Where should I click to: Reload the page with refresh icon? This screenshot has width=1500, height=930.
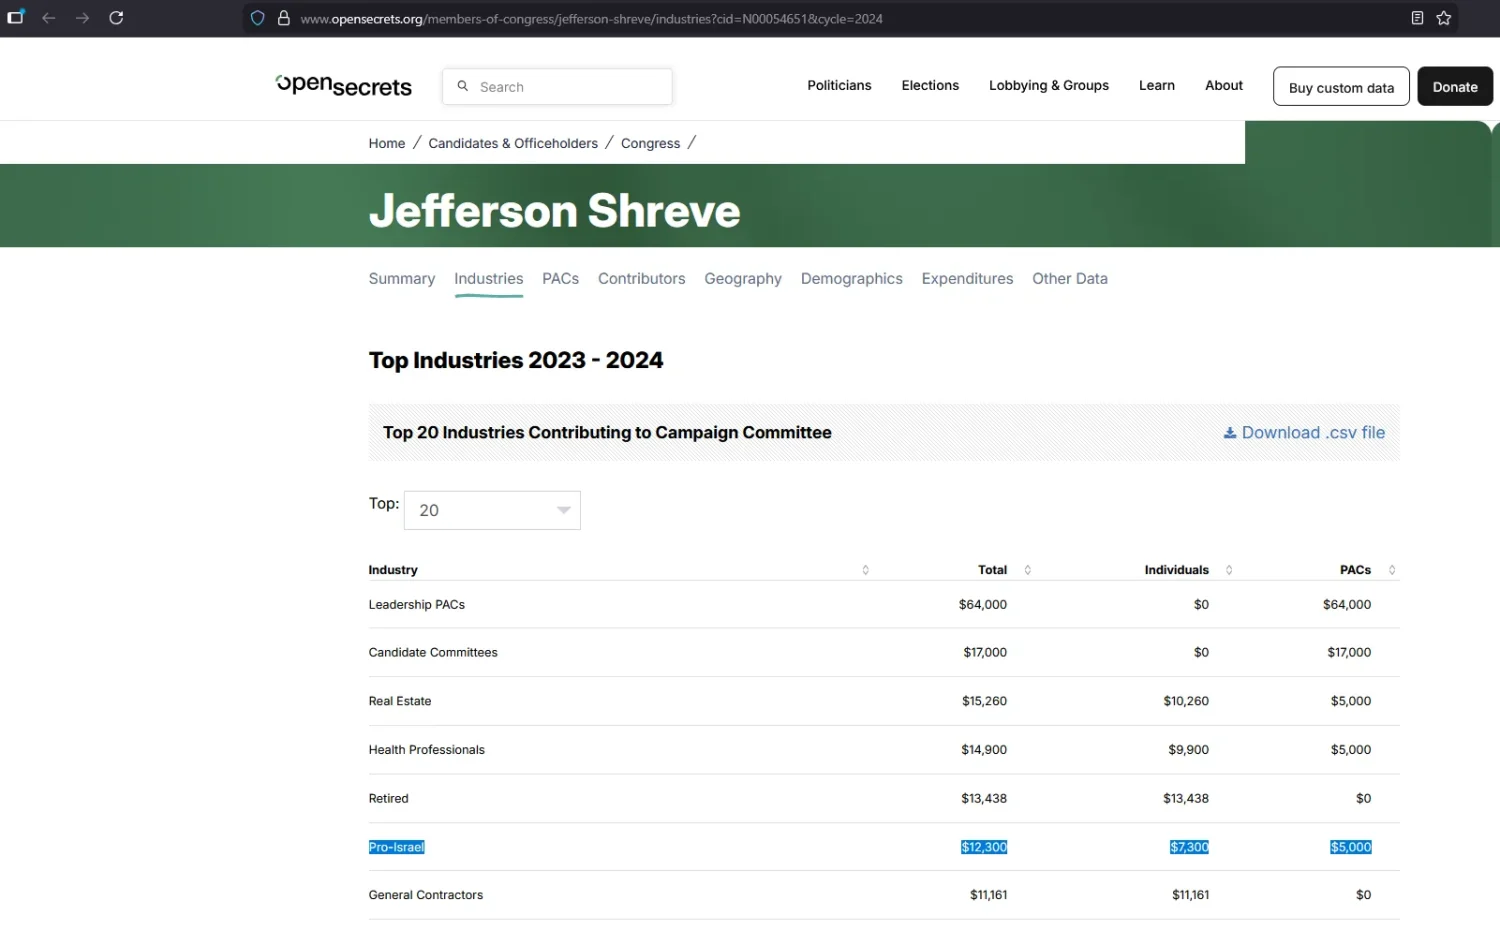[x=116, y=18]
